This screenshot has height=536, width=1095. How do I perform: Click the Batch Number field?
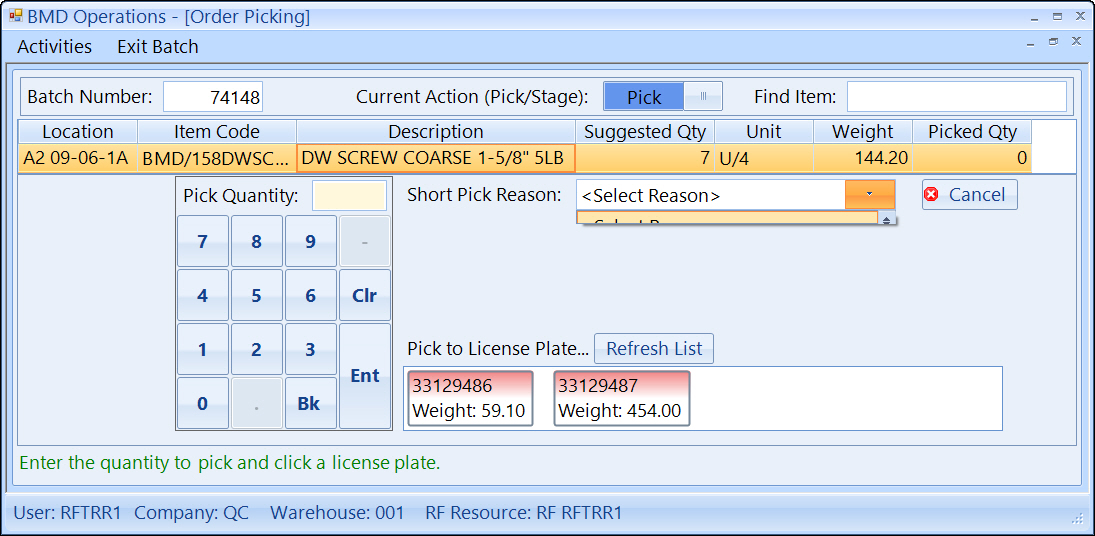(x=213, y=97)
